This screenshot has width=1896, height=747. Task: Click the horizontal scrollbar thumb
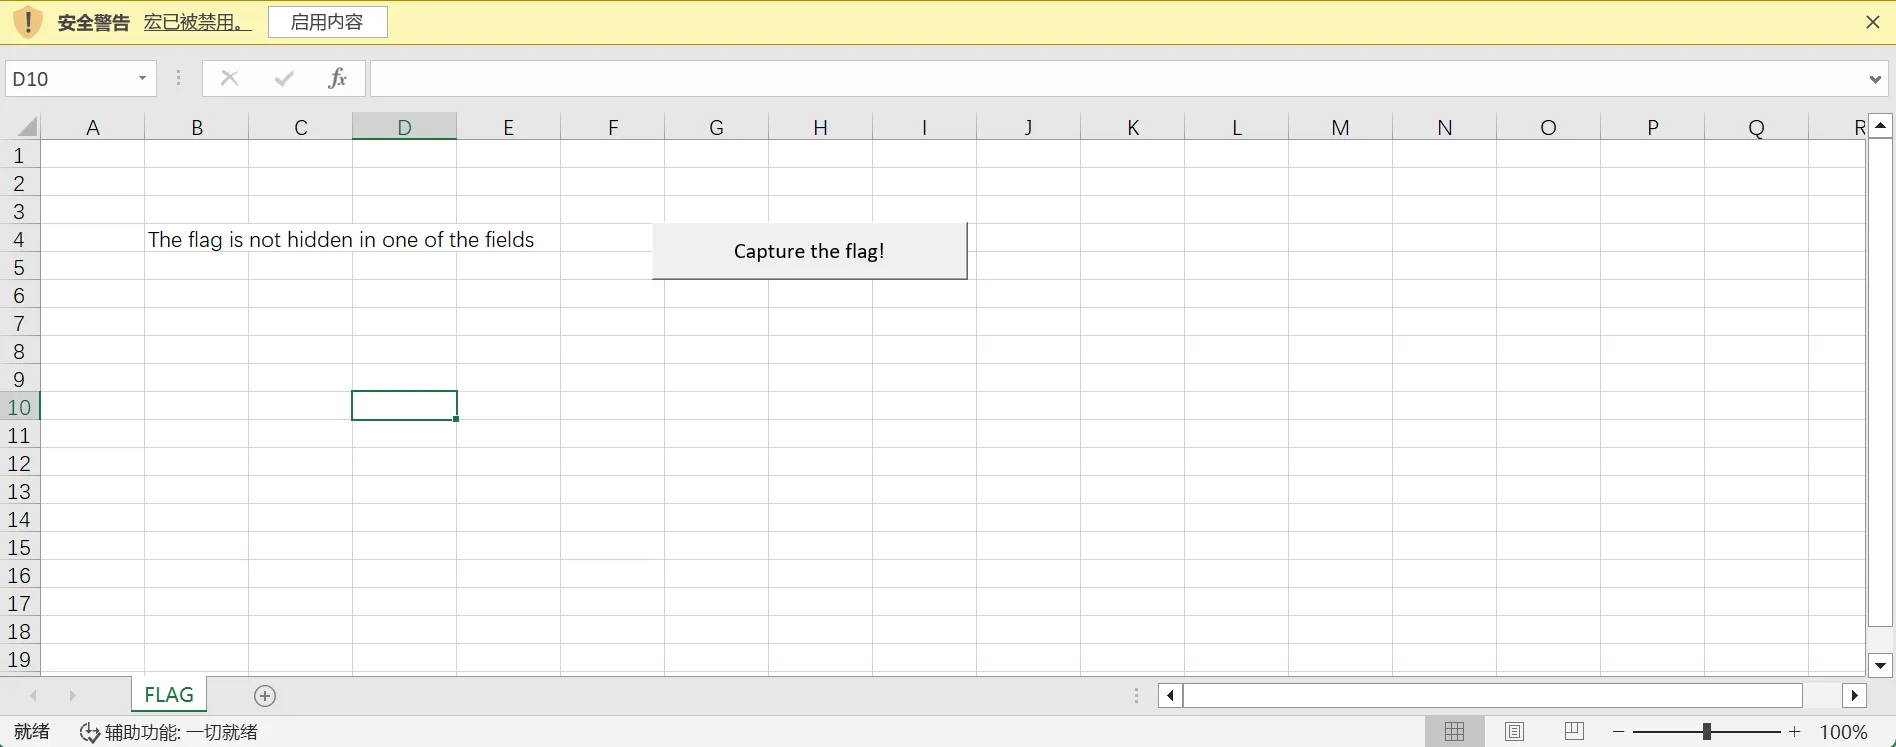tap(1493, 695)
